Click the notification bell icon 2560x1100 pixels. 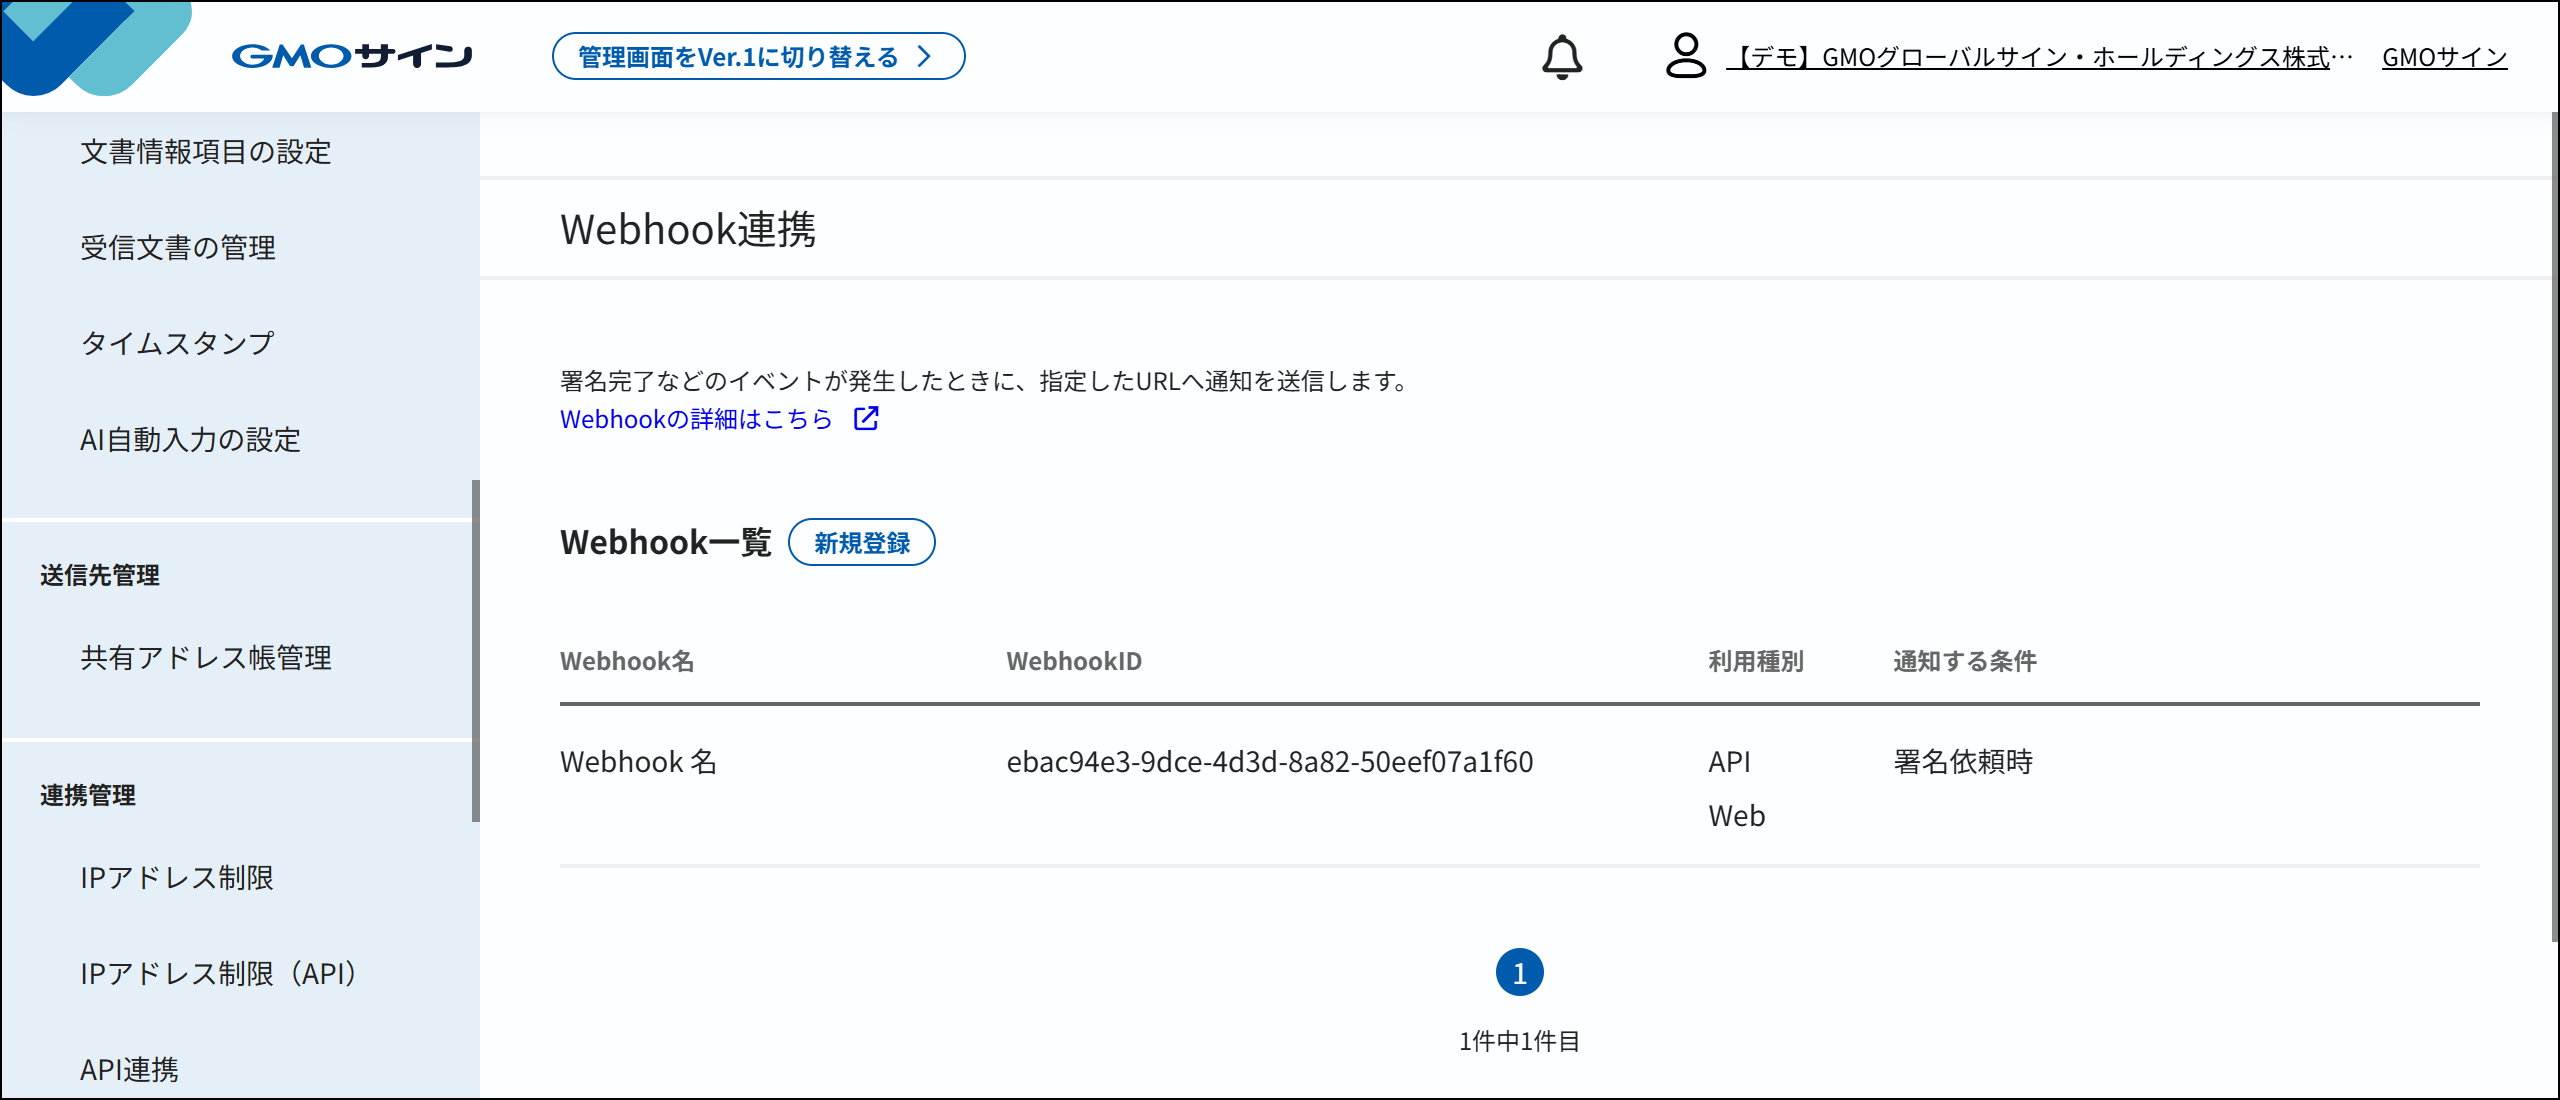1561,56
